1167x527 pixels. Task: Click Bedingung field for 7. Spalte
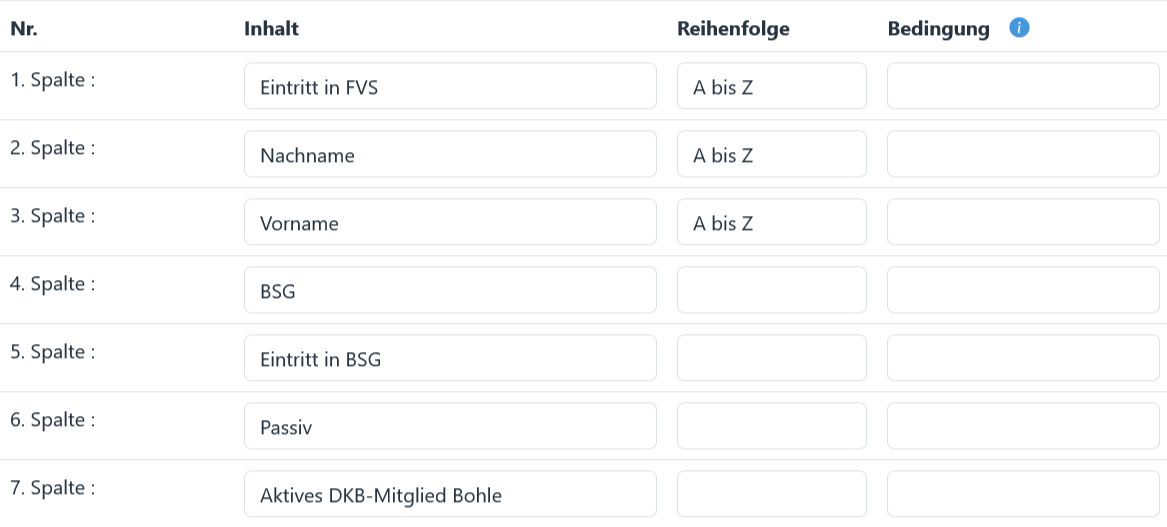1023,495
